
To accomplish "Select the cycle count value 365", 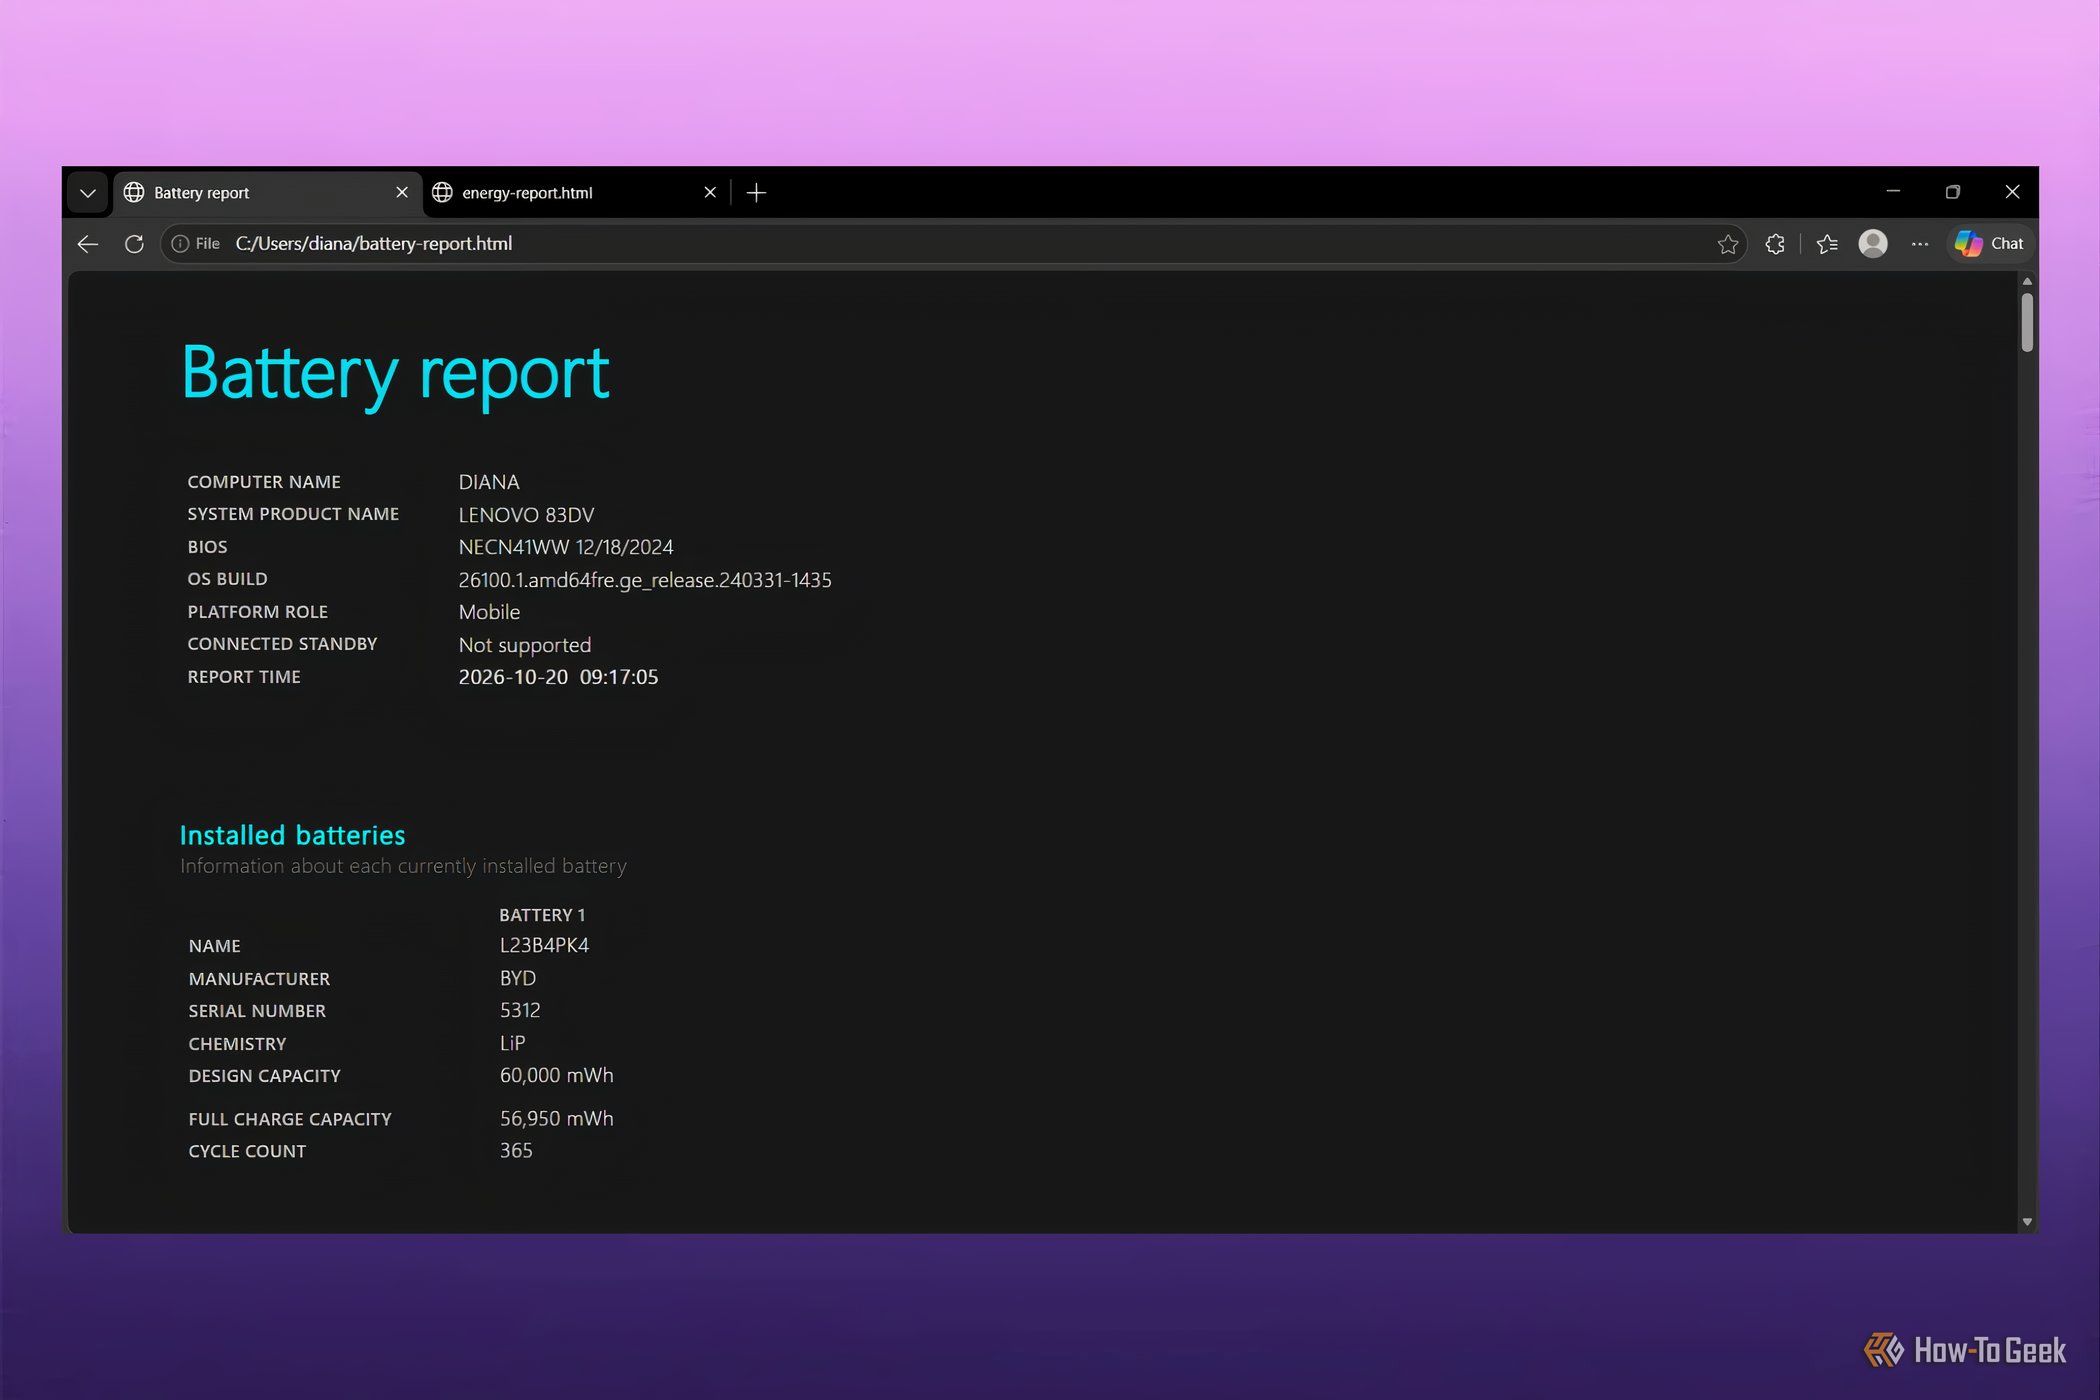I will coord(516,1150).
